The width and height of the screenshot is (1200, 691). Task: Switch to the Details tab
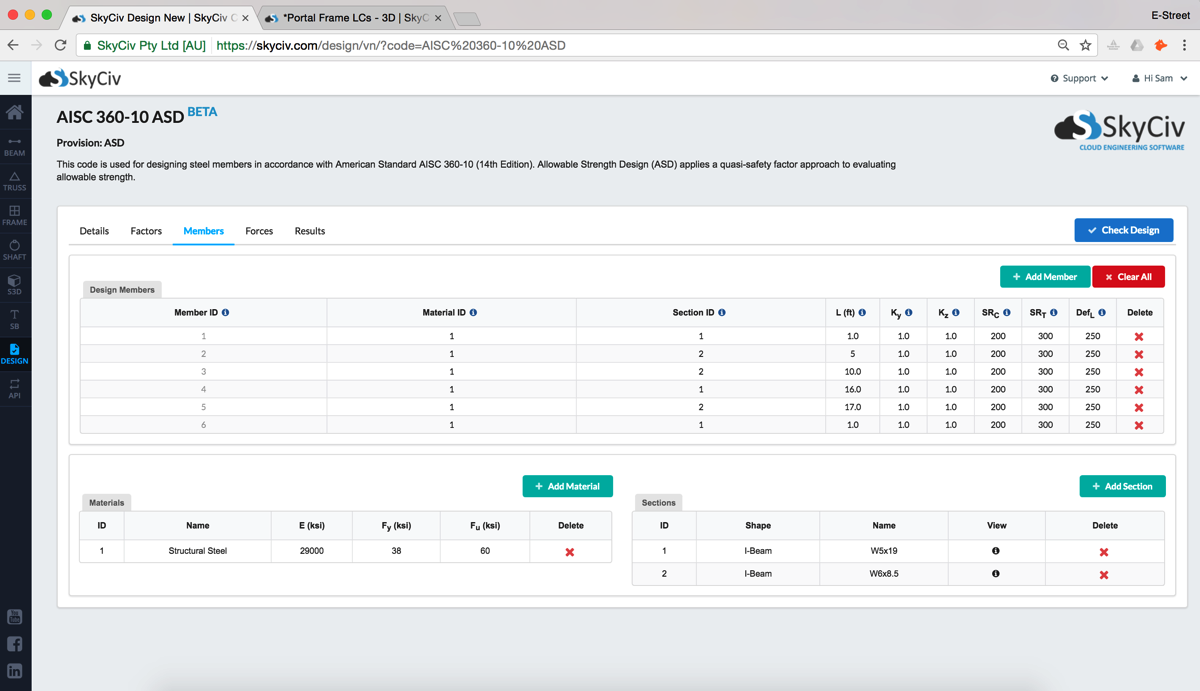[x=94, y=231]
